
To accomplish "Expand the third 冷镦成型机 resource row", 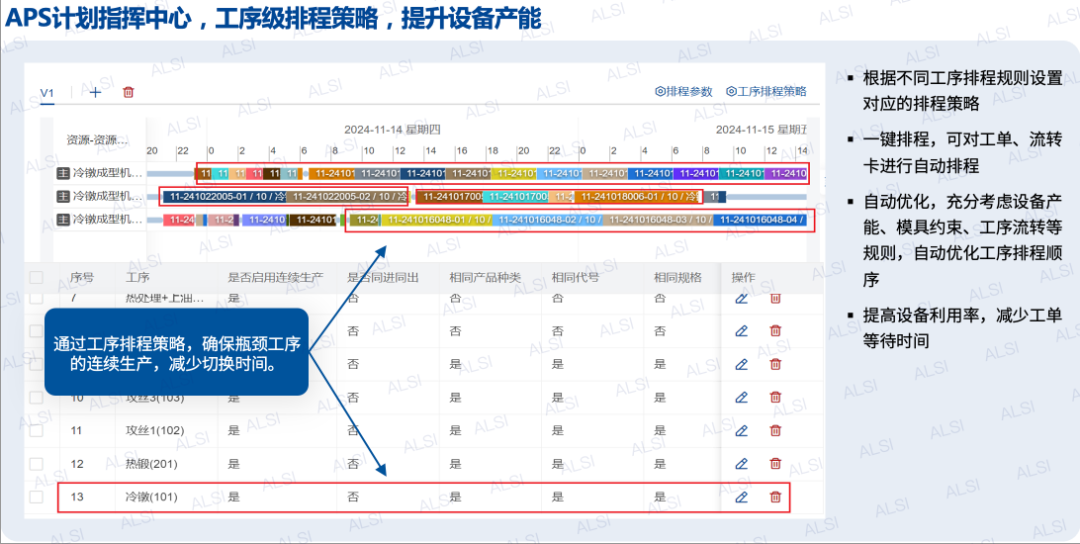I will [x=62, y=220].
